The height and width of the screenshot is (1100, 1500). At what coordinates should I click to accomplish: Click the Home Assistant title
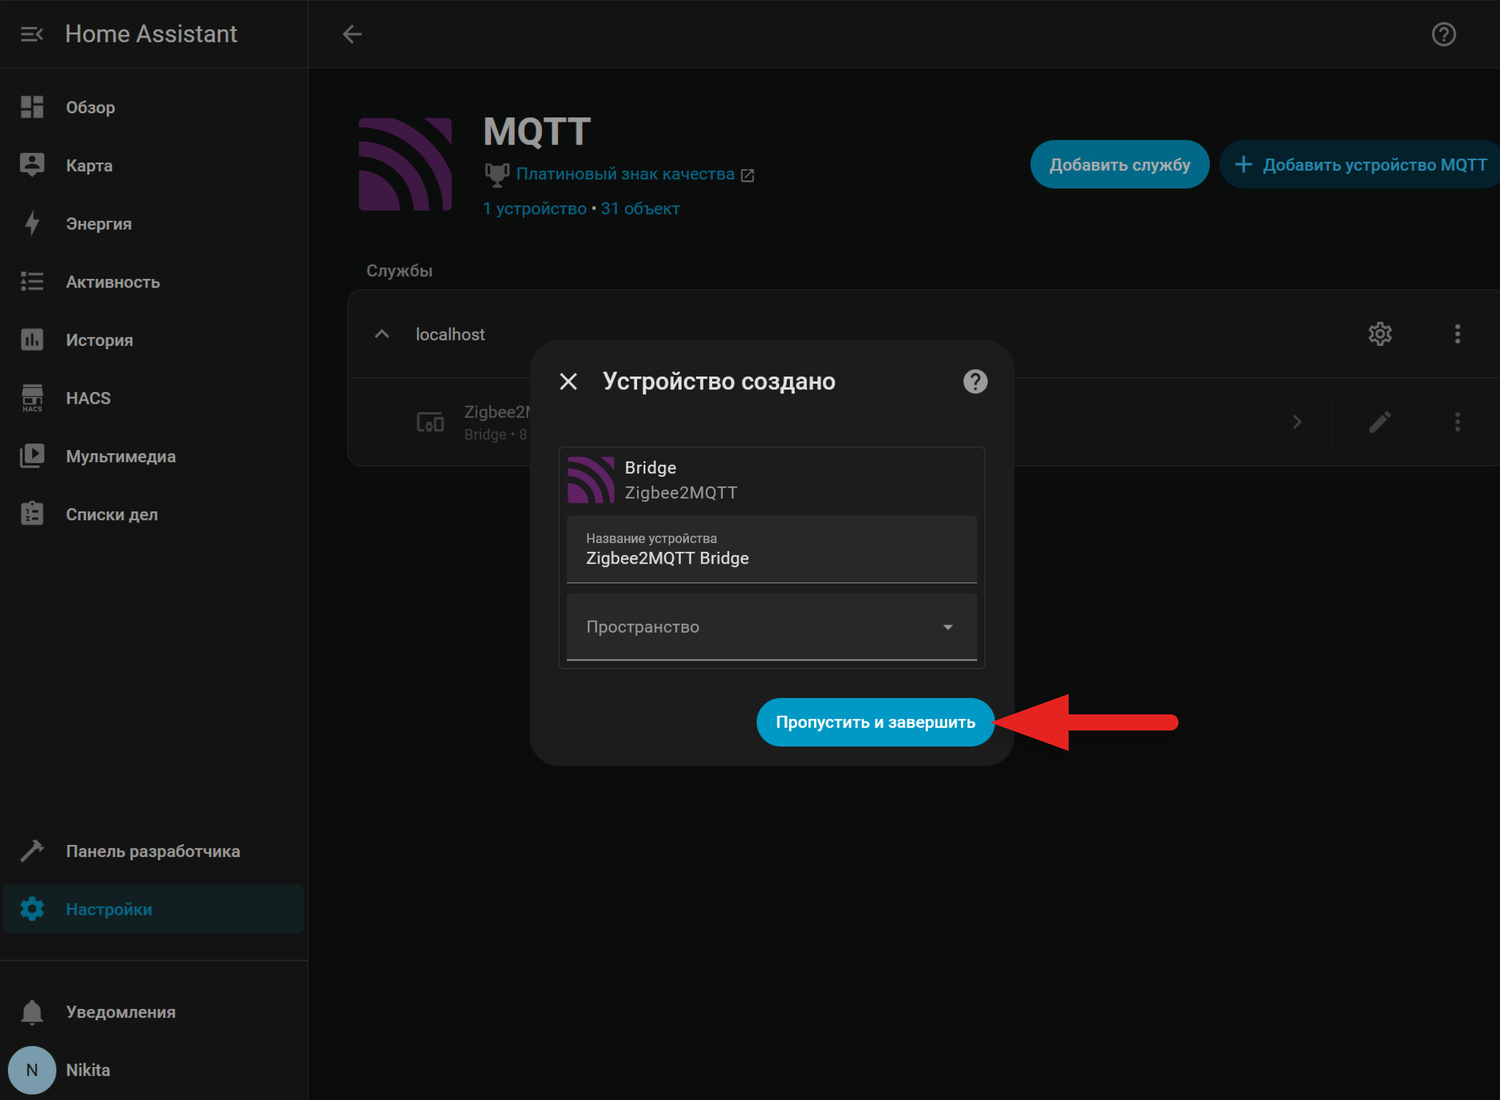(x=151, y=34)
